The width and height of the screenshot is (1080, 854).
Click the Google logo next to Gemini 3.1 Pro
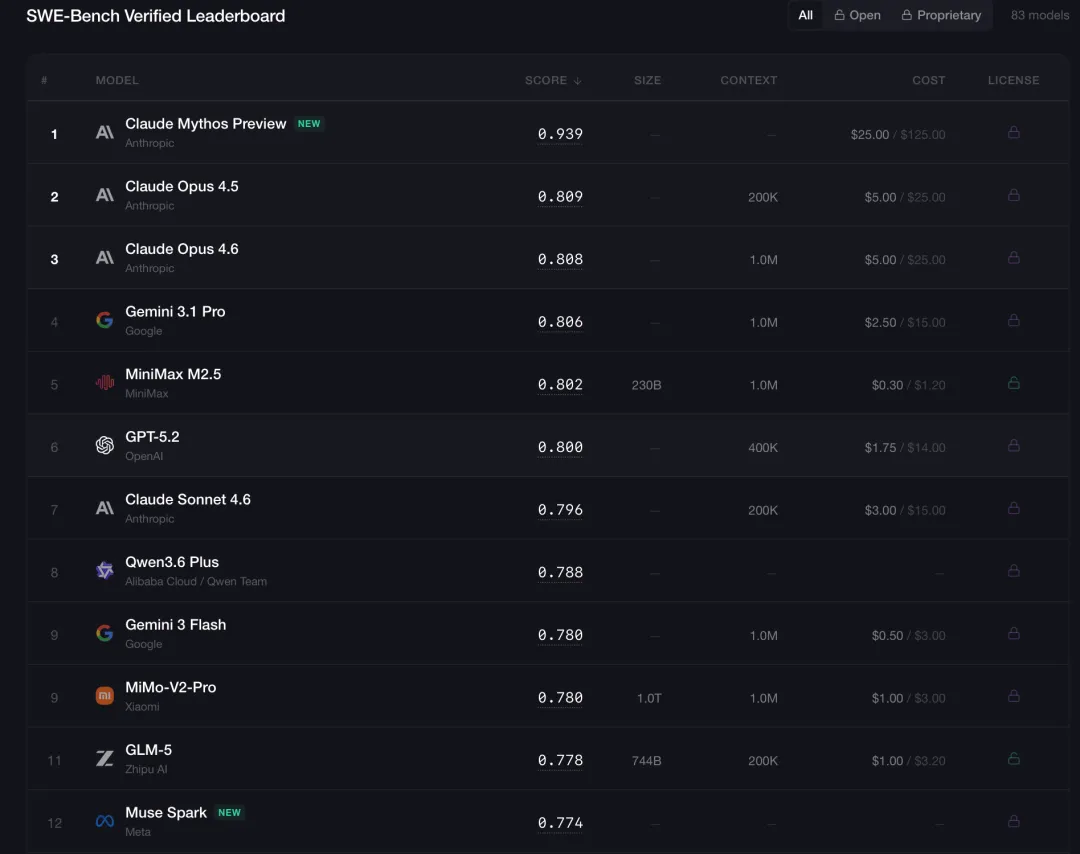click(x=104, y=321)
